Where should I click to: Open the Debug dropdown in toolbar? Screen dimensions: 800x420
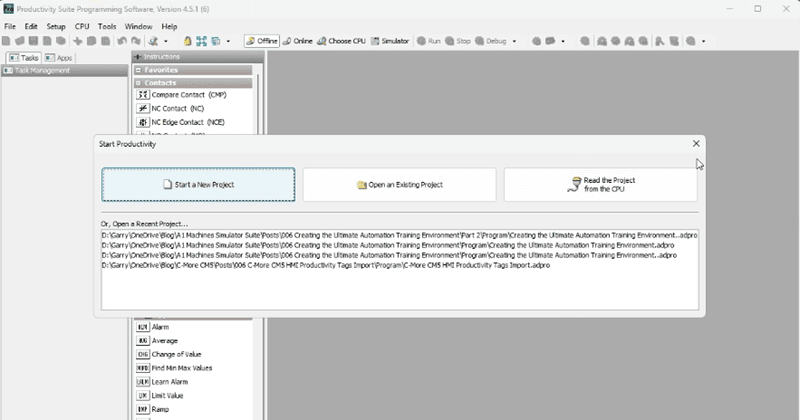504,41
